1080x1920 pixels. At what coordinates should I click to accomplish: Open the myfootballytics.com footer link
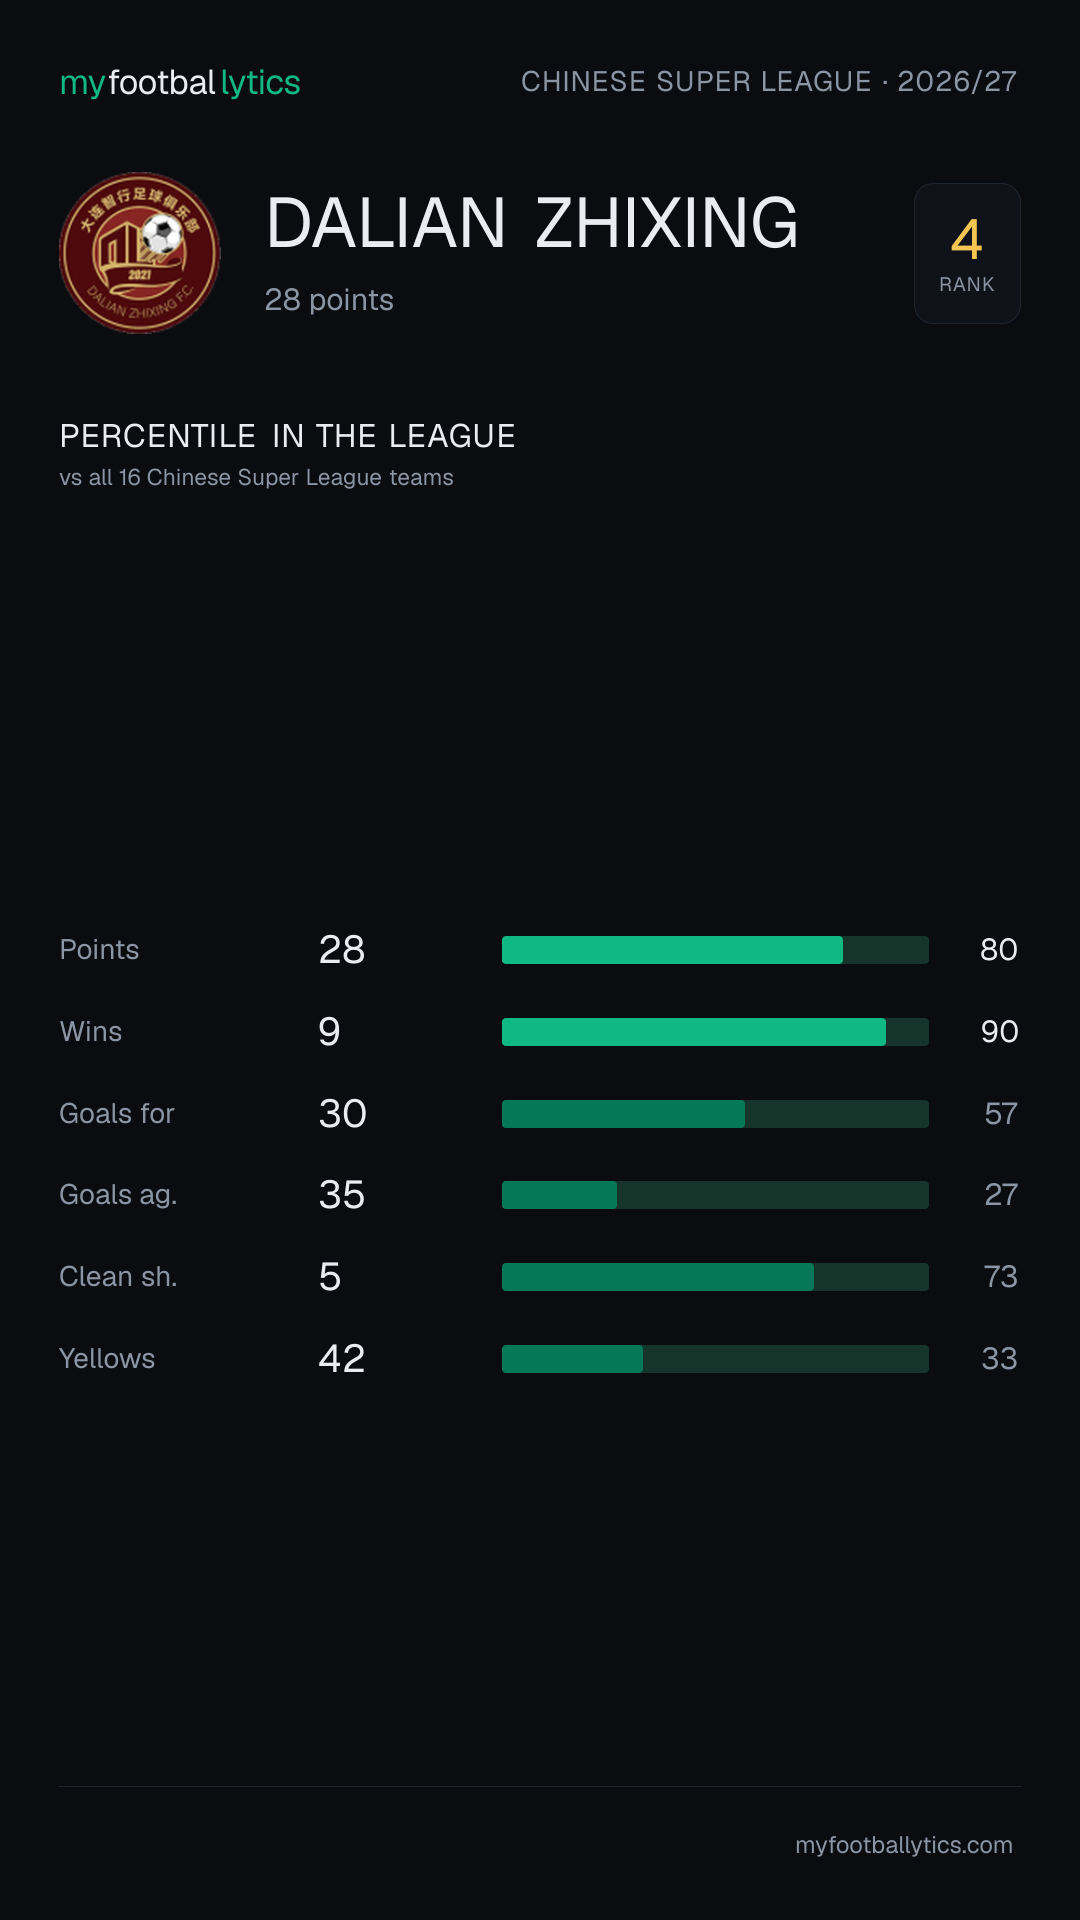pos(904,1845)
